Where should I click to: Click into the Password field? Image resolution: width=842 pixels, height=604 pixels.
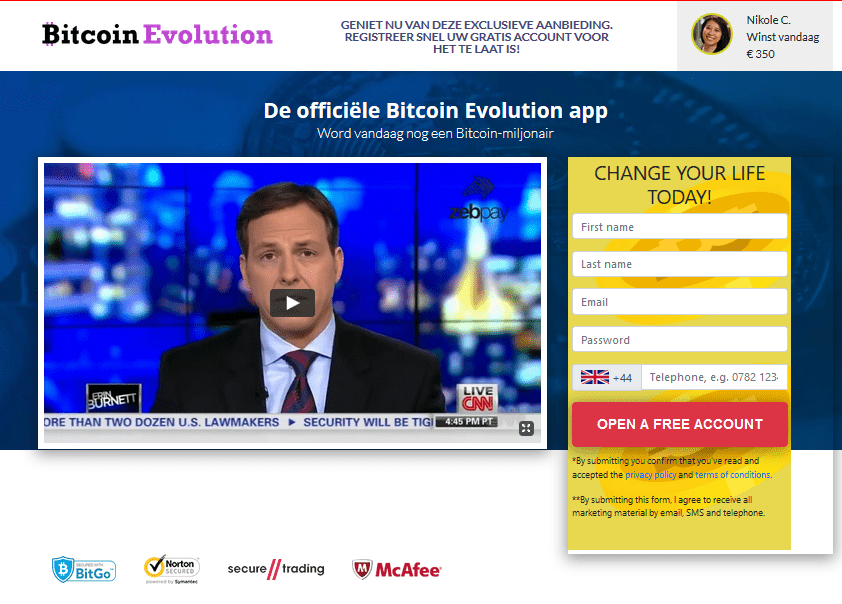[680, 339]
